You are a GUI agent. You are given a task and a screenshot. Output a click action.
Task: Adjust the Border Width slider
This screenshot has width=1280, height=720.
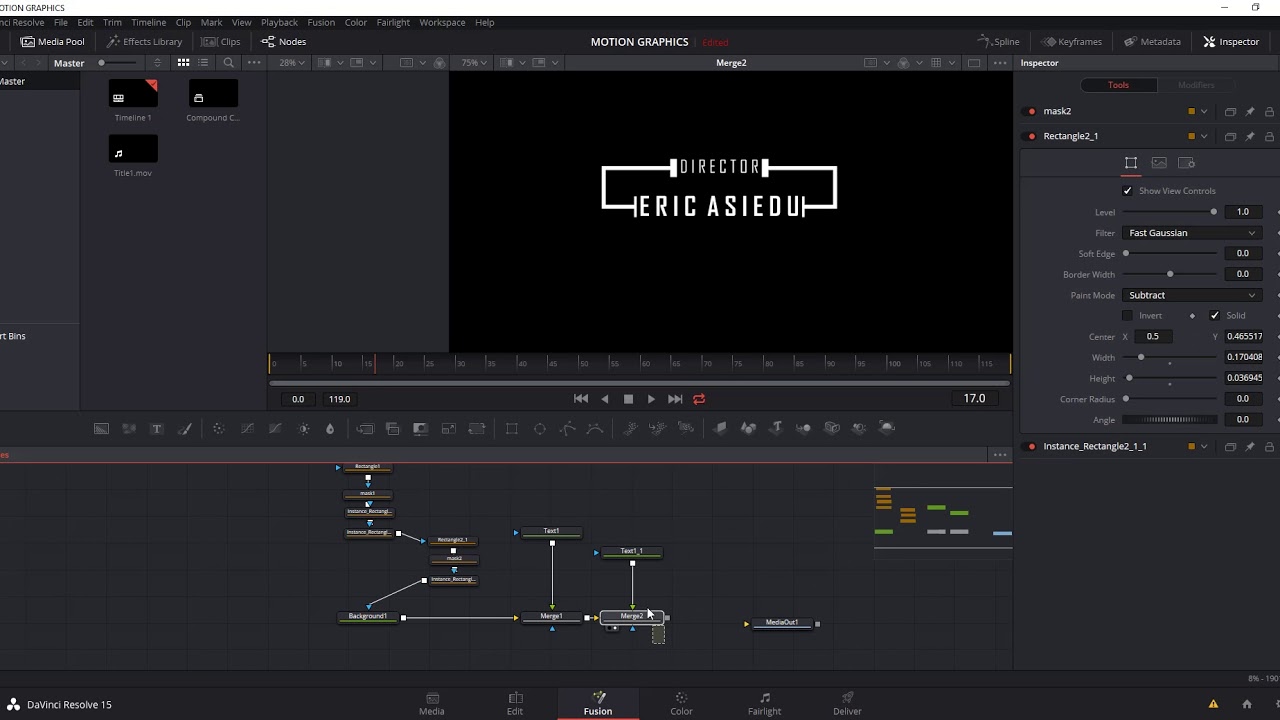[1170, 274]
